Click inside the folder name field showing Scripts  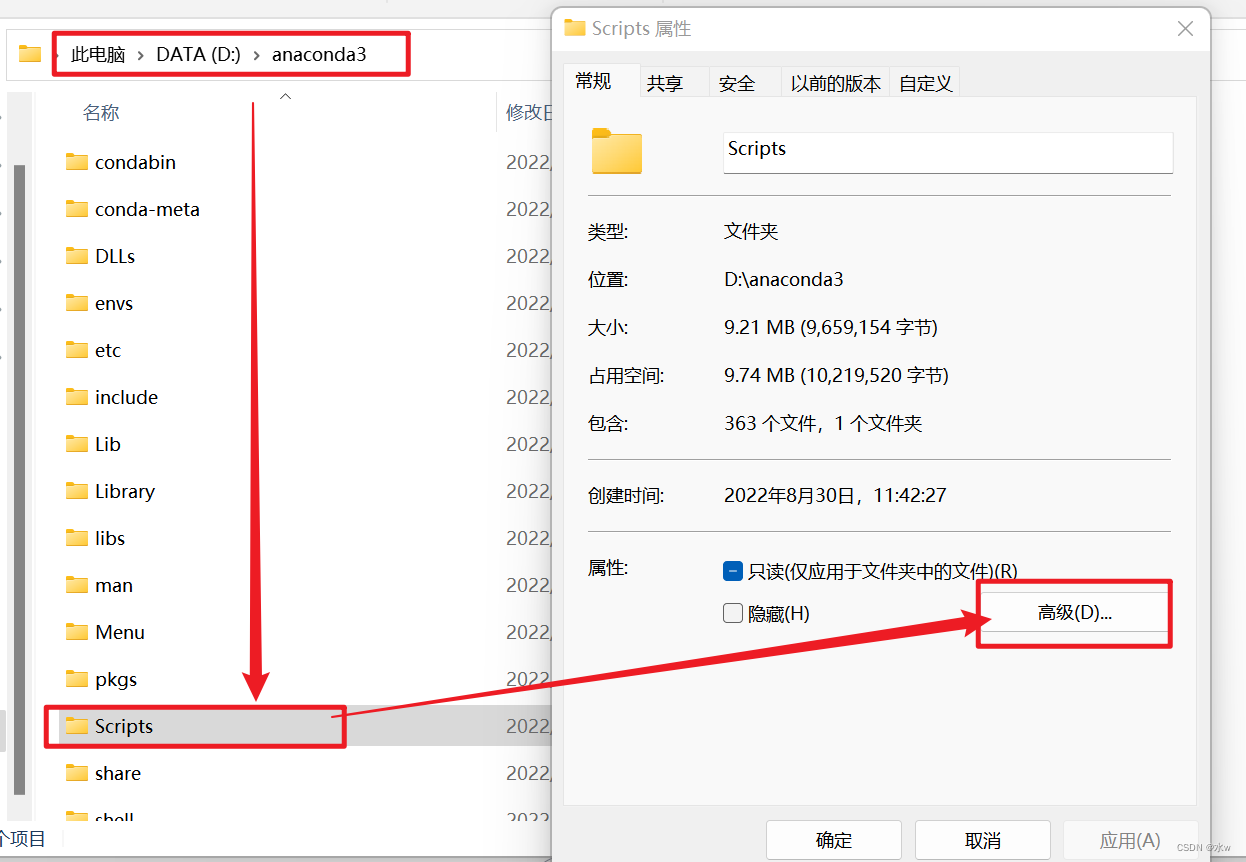tap(946, 152)
